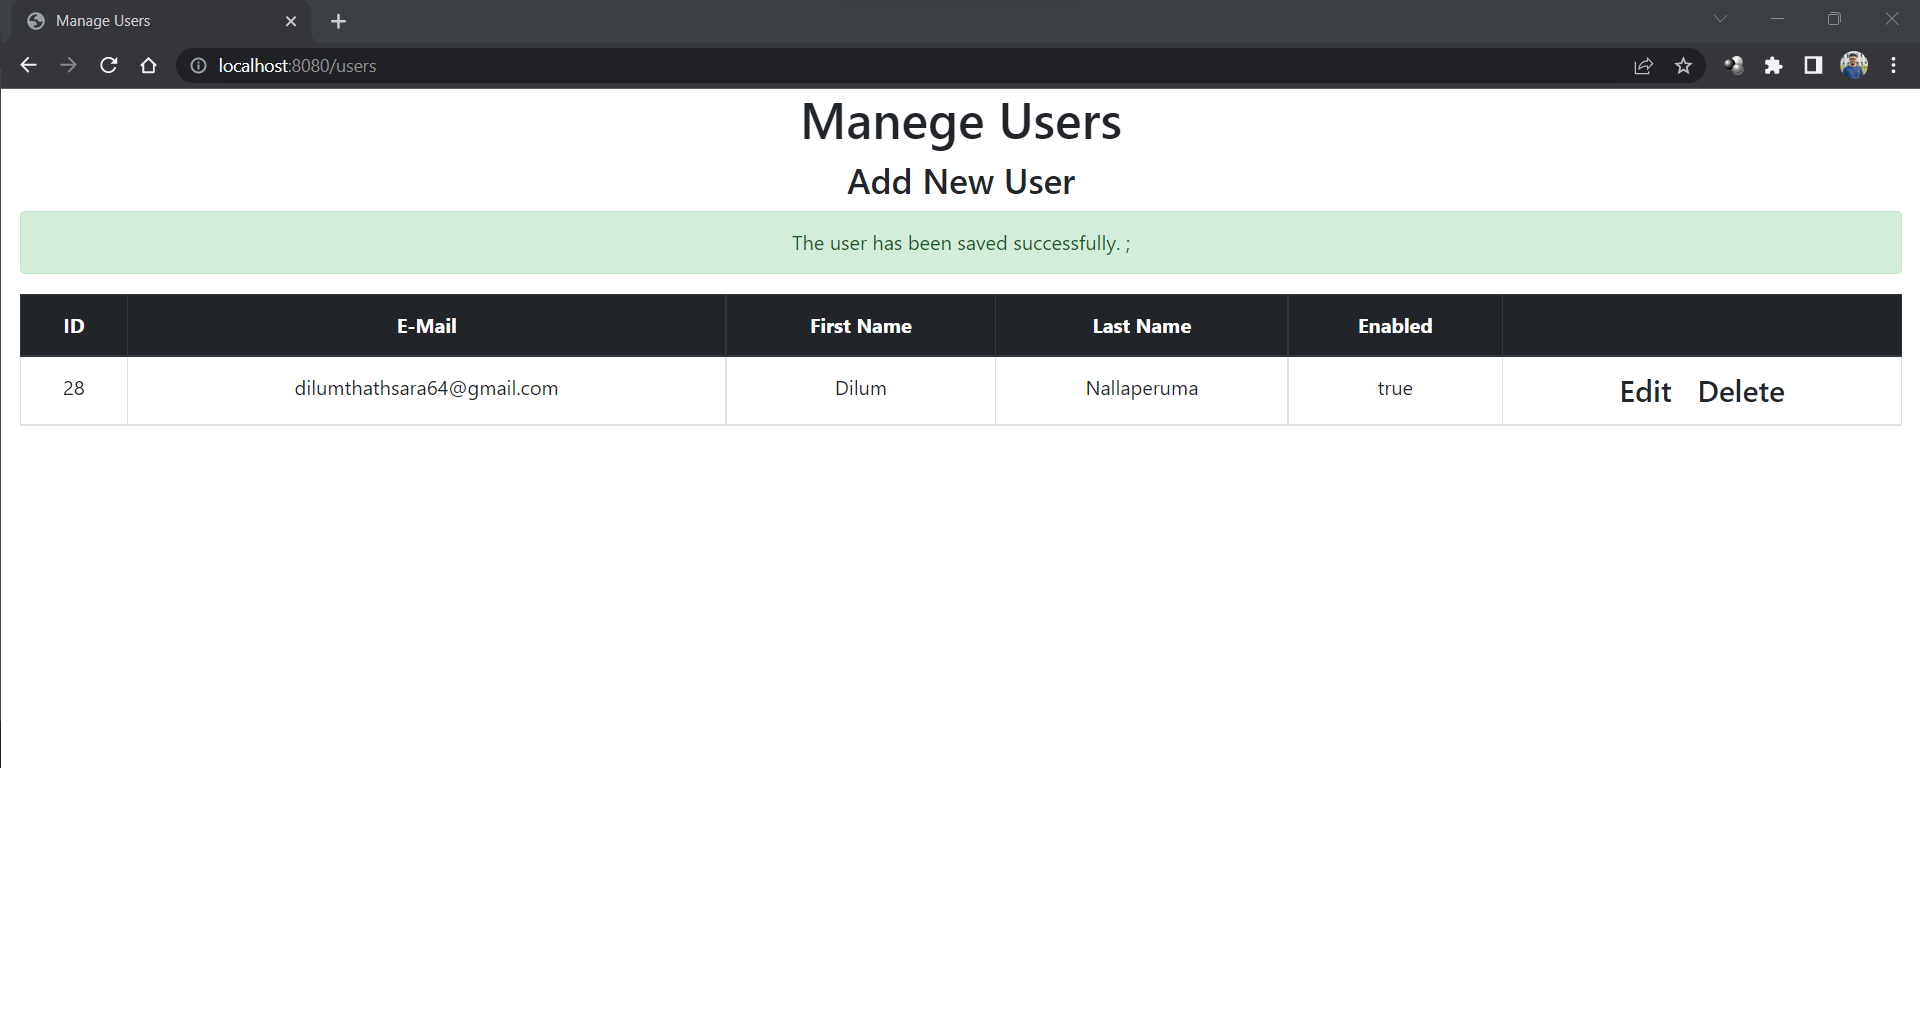
Task: Navigate forward using the forward arrow
Action: (x=68, y=65)
